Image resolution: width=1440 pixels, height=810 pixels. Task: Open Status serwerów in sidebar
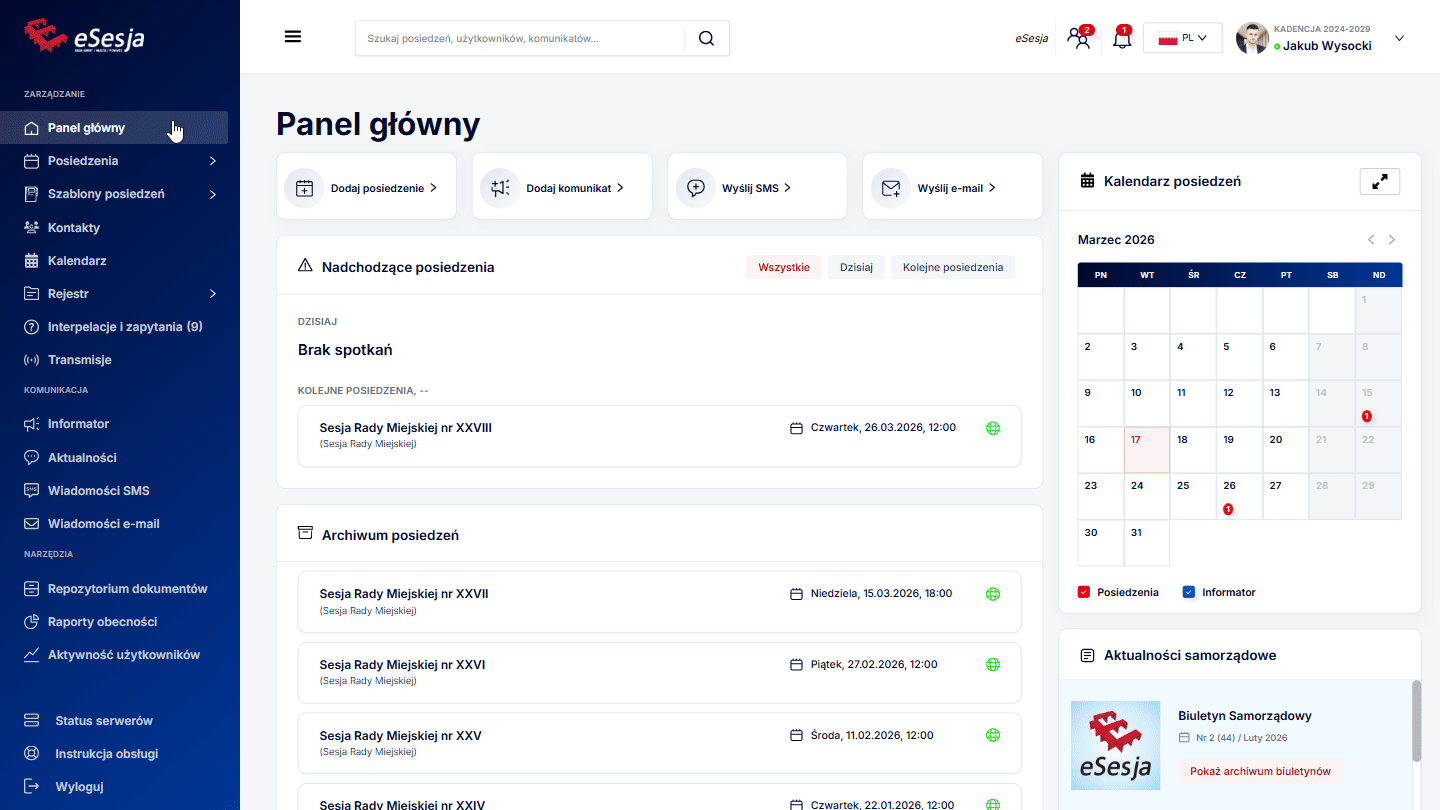click(x=104, y=720)
